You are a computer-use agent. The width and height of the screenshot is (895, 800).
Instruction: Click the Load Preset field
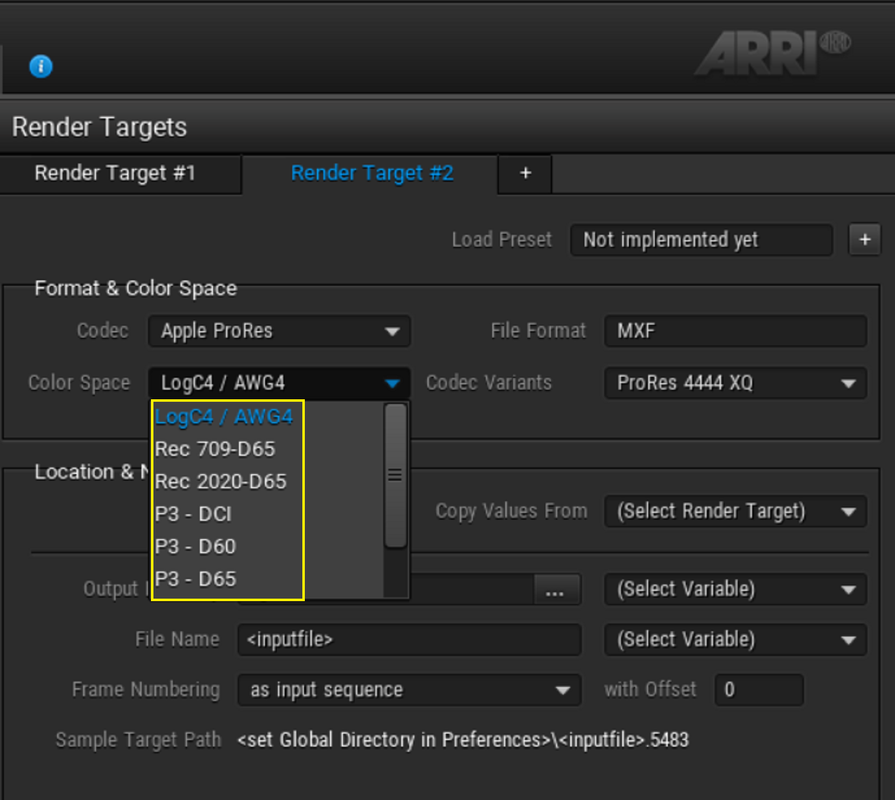701,240
